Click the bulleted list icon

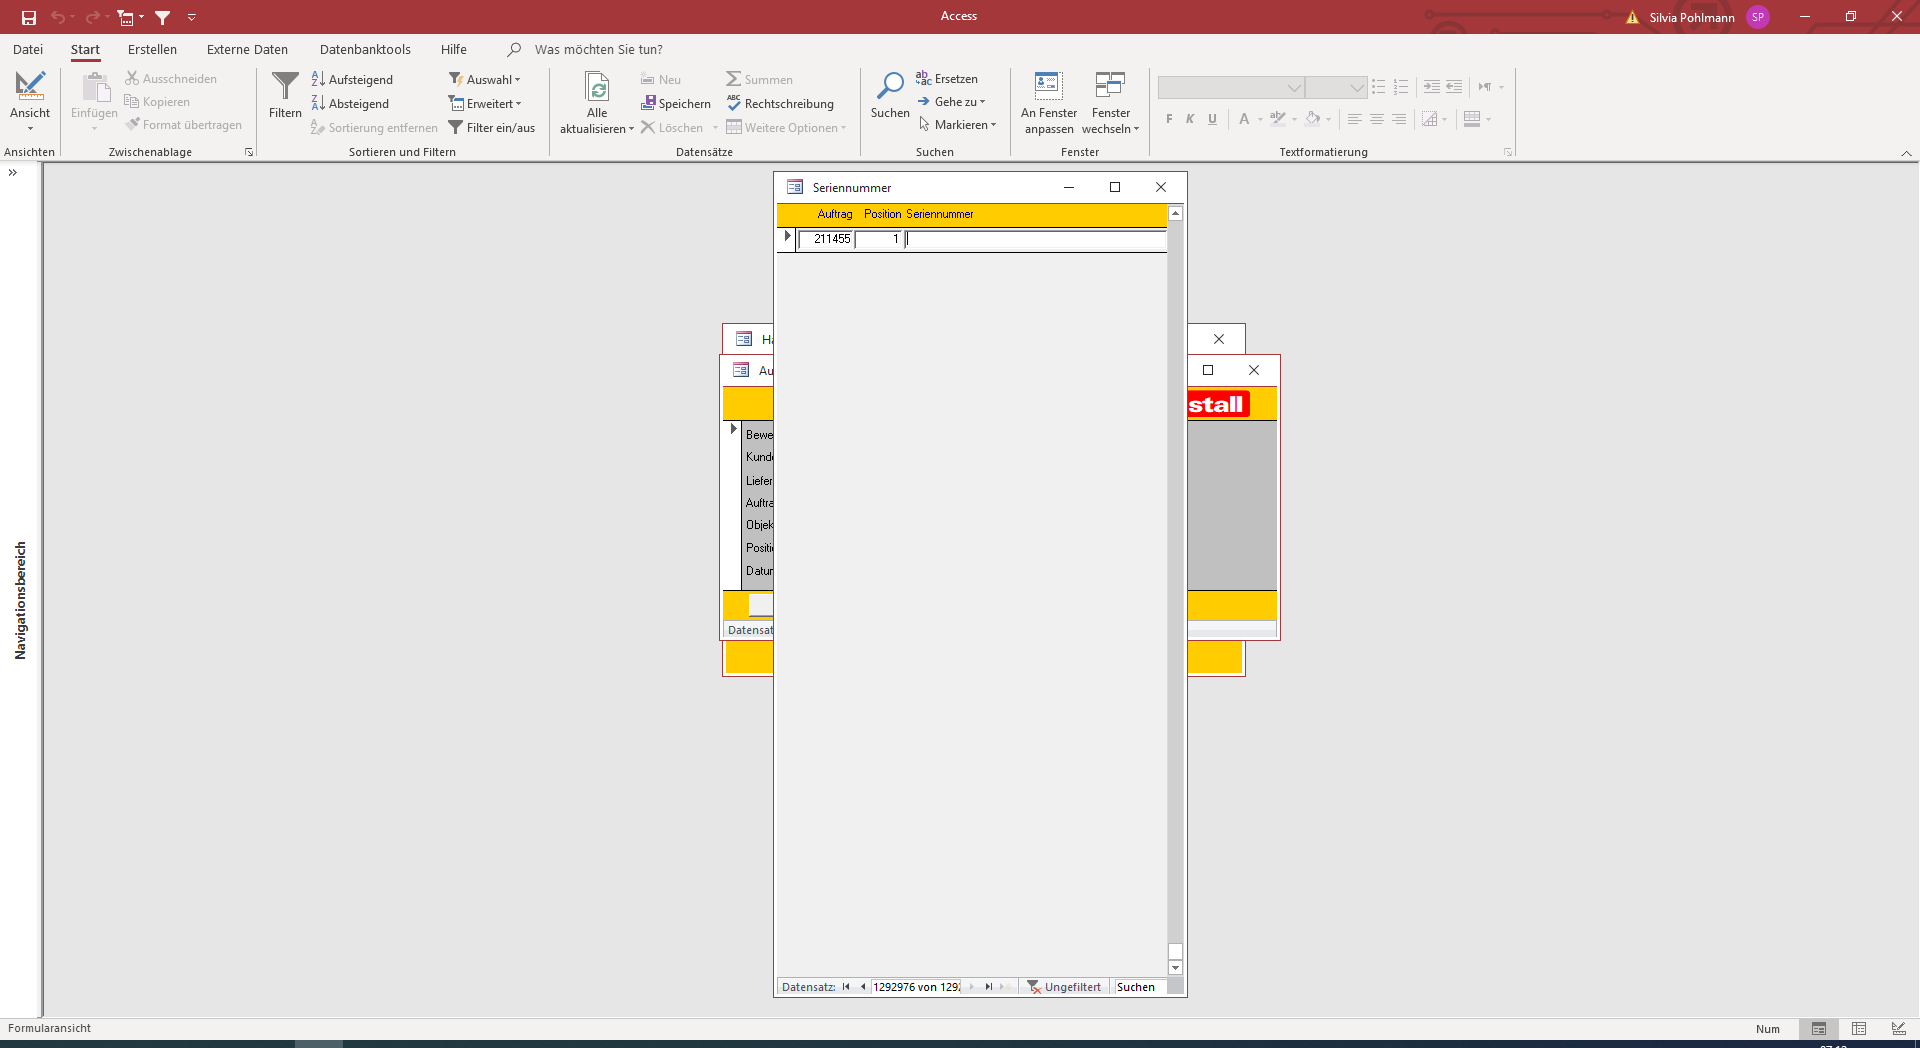click(x=1379, y=87)
